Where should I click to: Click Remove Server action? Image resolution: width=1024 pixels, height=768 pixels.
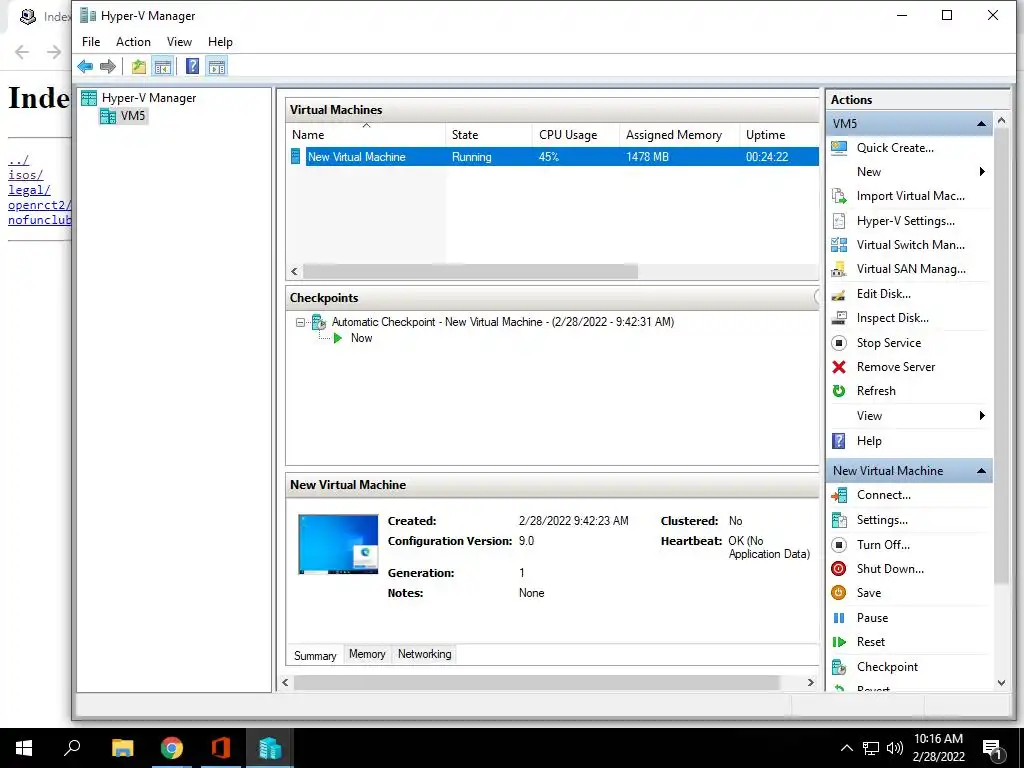(895, 367)
